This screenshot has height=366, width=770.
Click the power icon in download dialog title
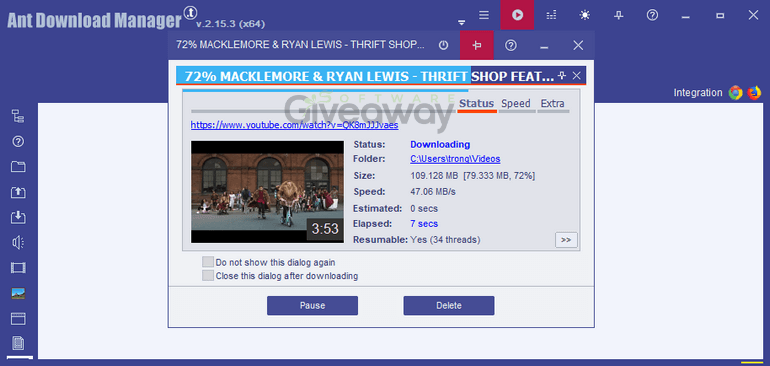coord(443,45)
